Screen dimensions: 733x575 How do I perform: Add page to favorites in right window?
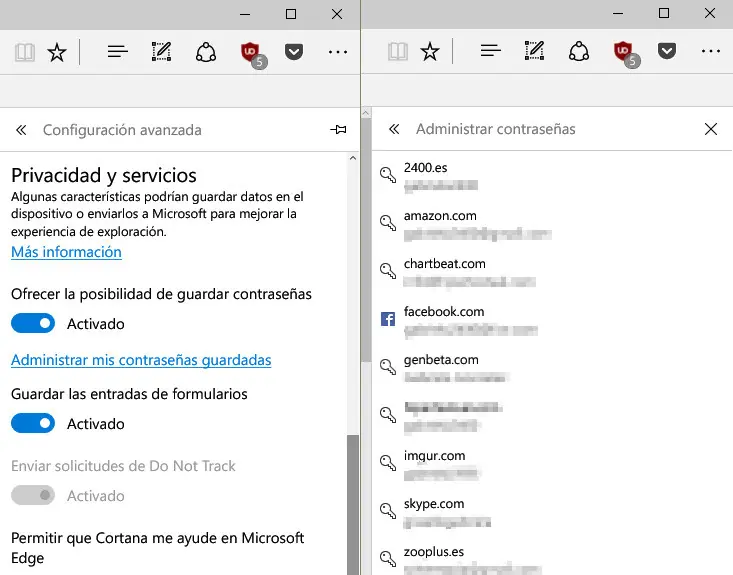pos(430,51)
